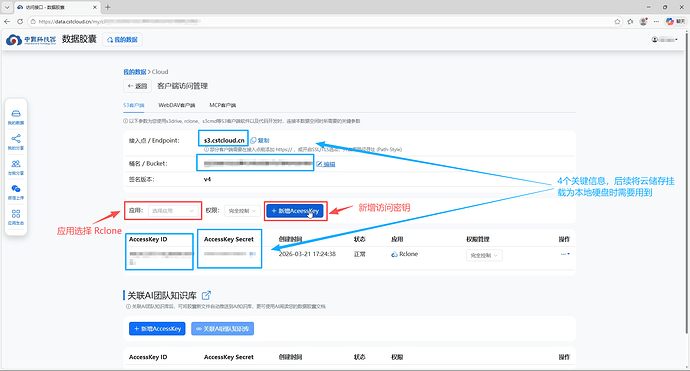Reload the page with the refresh icon
The image size is (690, 371).
click(20, 21)
